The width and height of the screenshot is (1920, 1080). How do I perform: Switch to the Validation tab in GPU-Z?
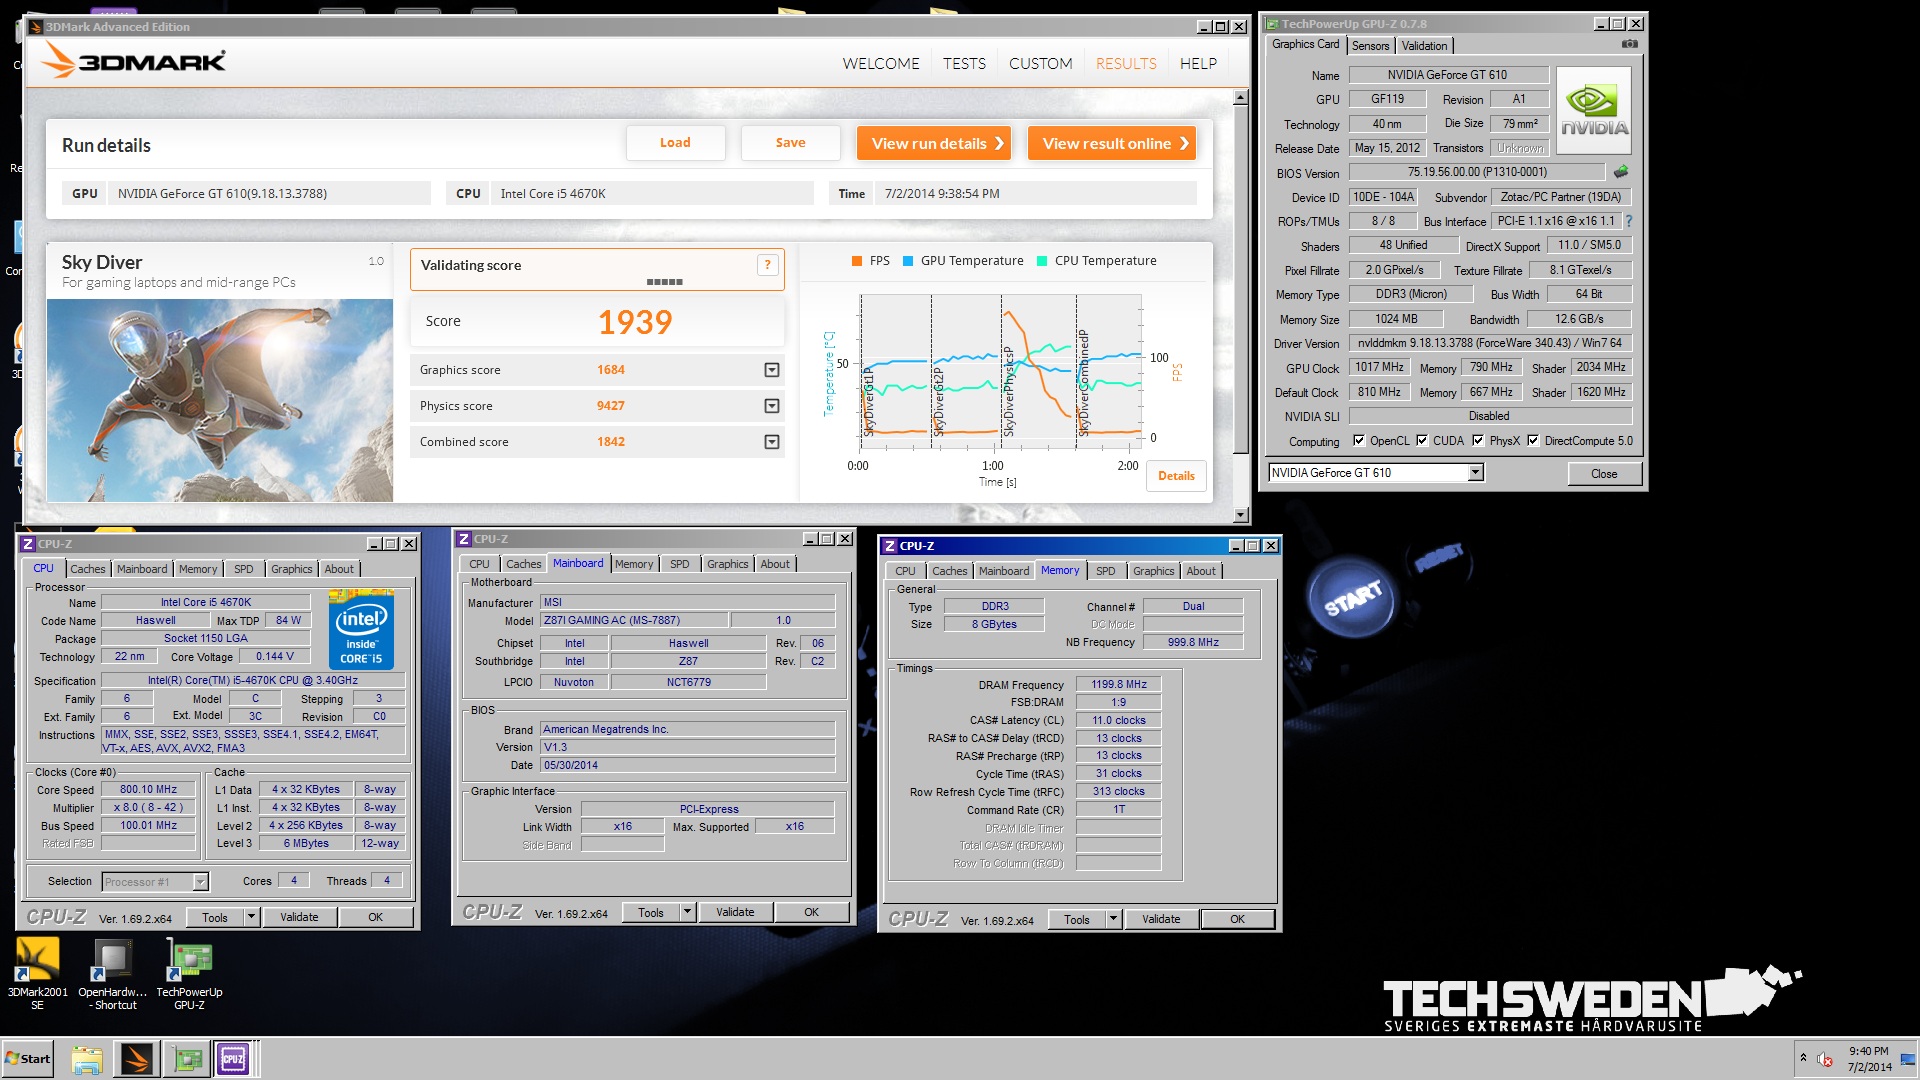pos(1424,46)
